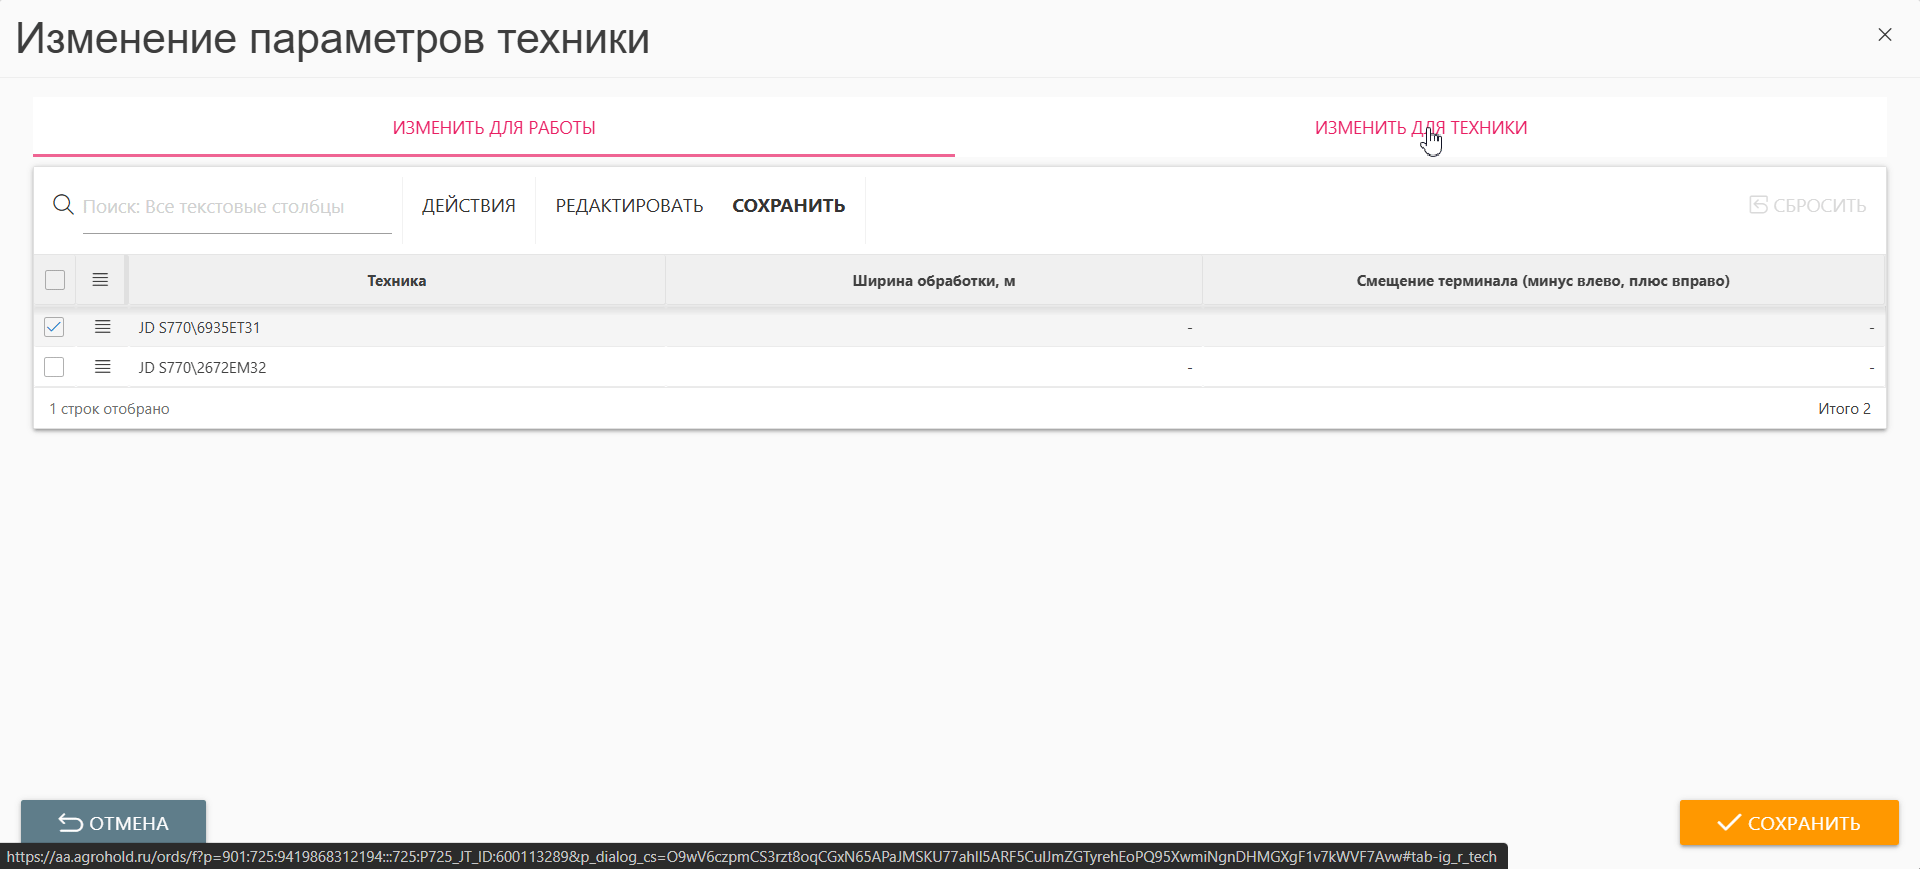This screenshot has height=869, width=1920.
Task: Click the grid toolbar СОХРАНИТЬ button
Action: pyautogui.click(x=788, y=206)
